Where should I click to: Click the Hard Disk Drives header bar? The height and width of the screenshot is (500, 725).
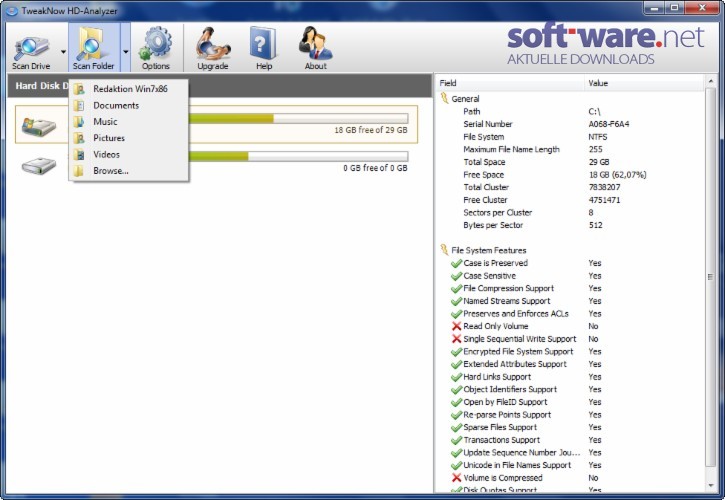[x=220, y=86]
